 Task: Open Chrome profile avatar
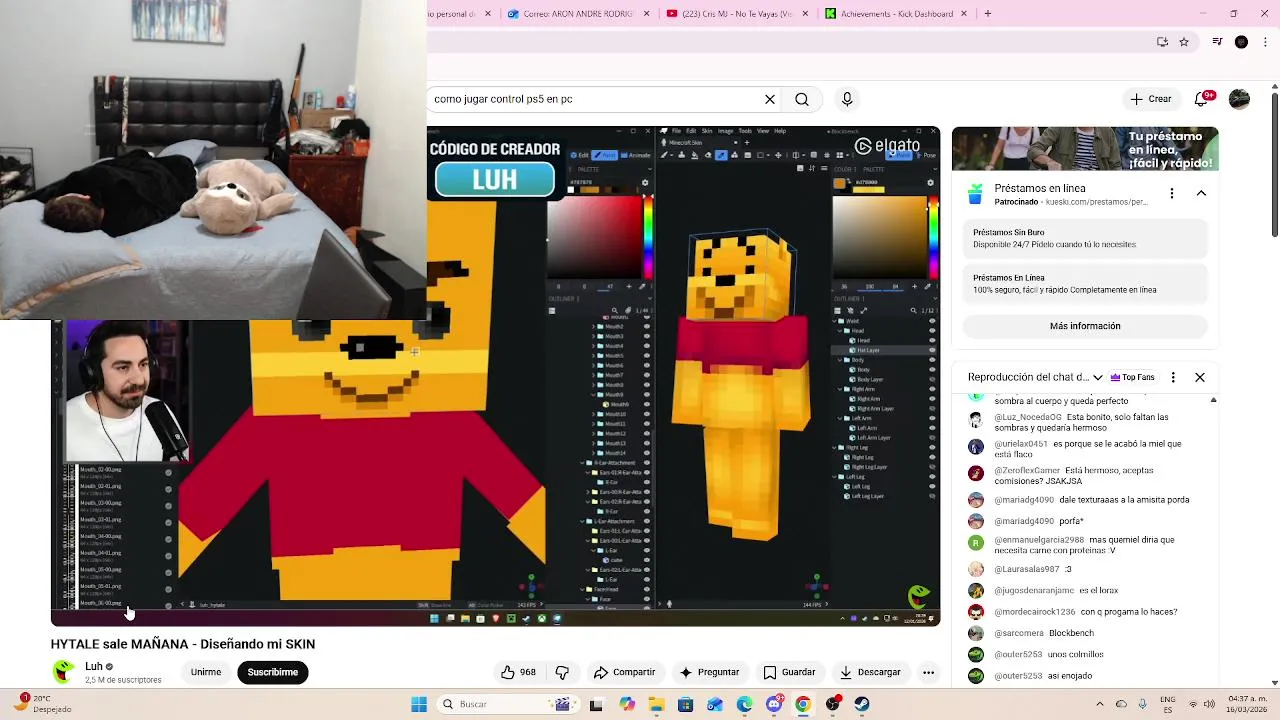click(1241, 42)
